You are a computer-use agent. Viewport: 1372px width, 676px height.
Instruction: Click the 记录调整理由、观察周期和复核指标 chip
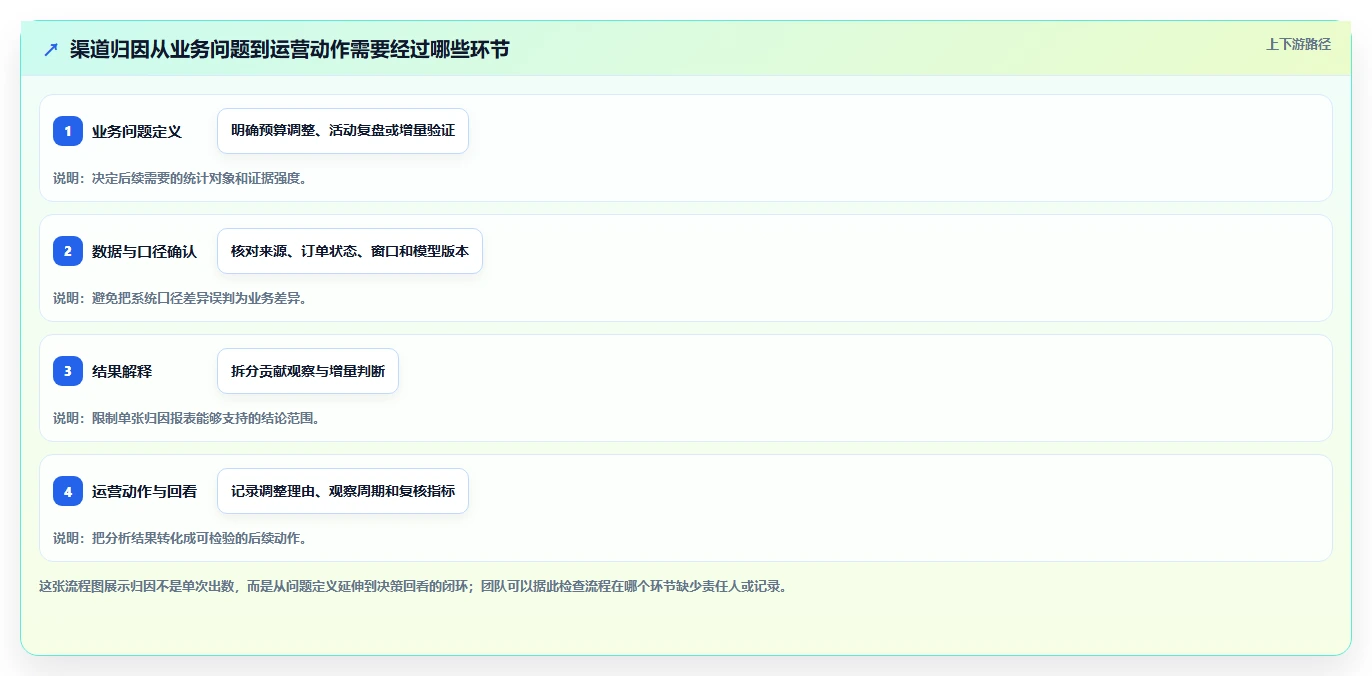pos(343,491)
